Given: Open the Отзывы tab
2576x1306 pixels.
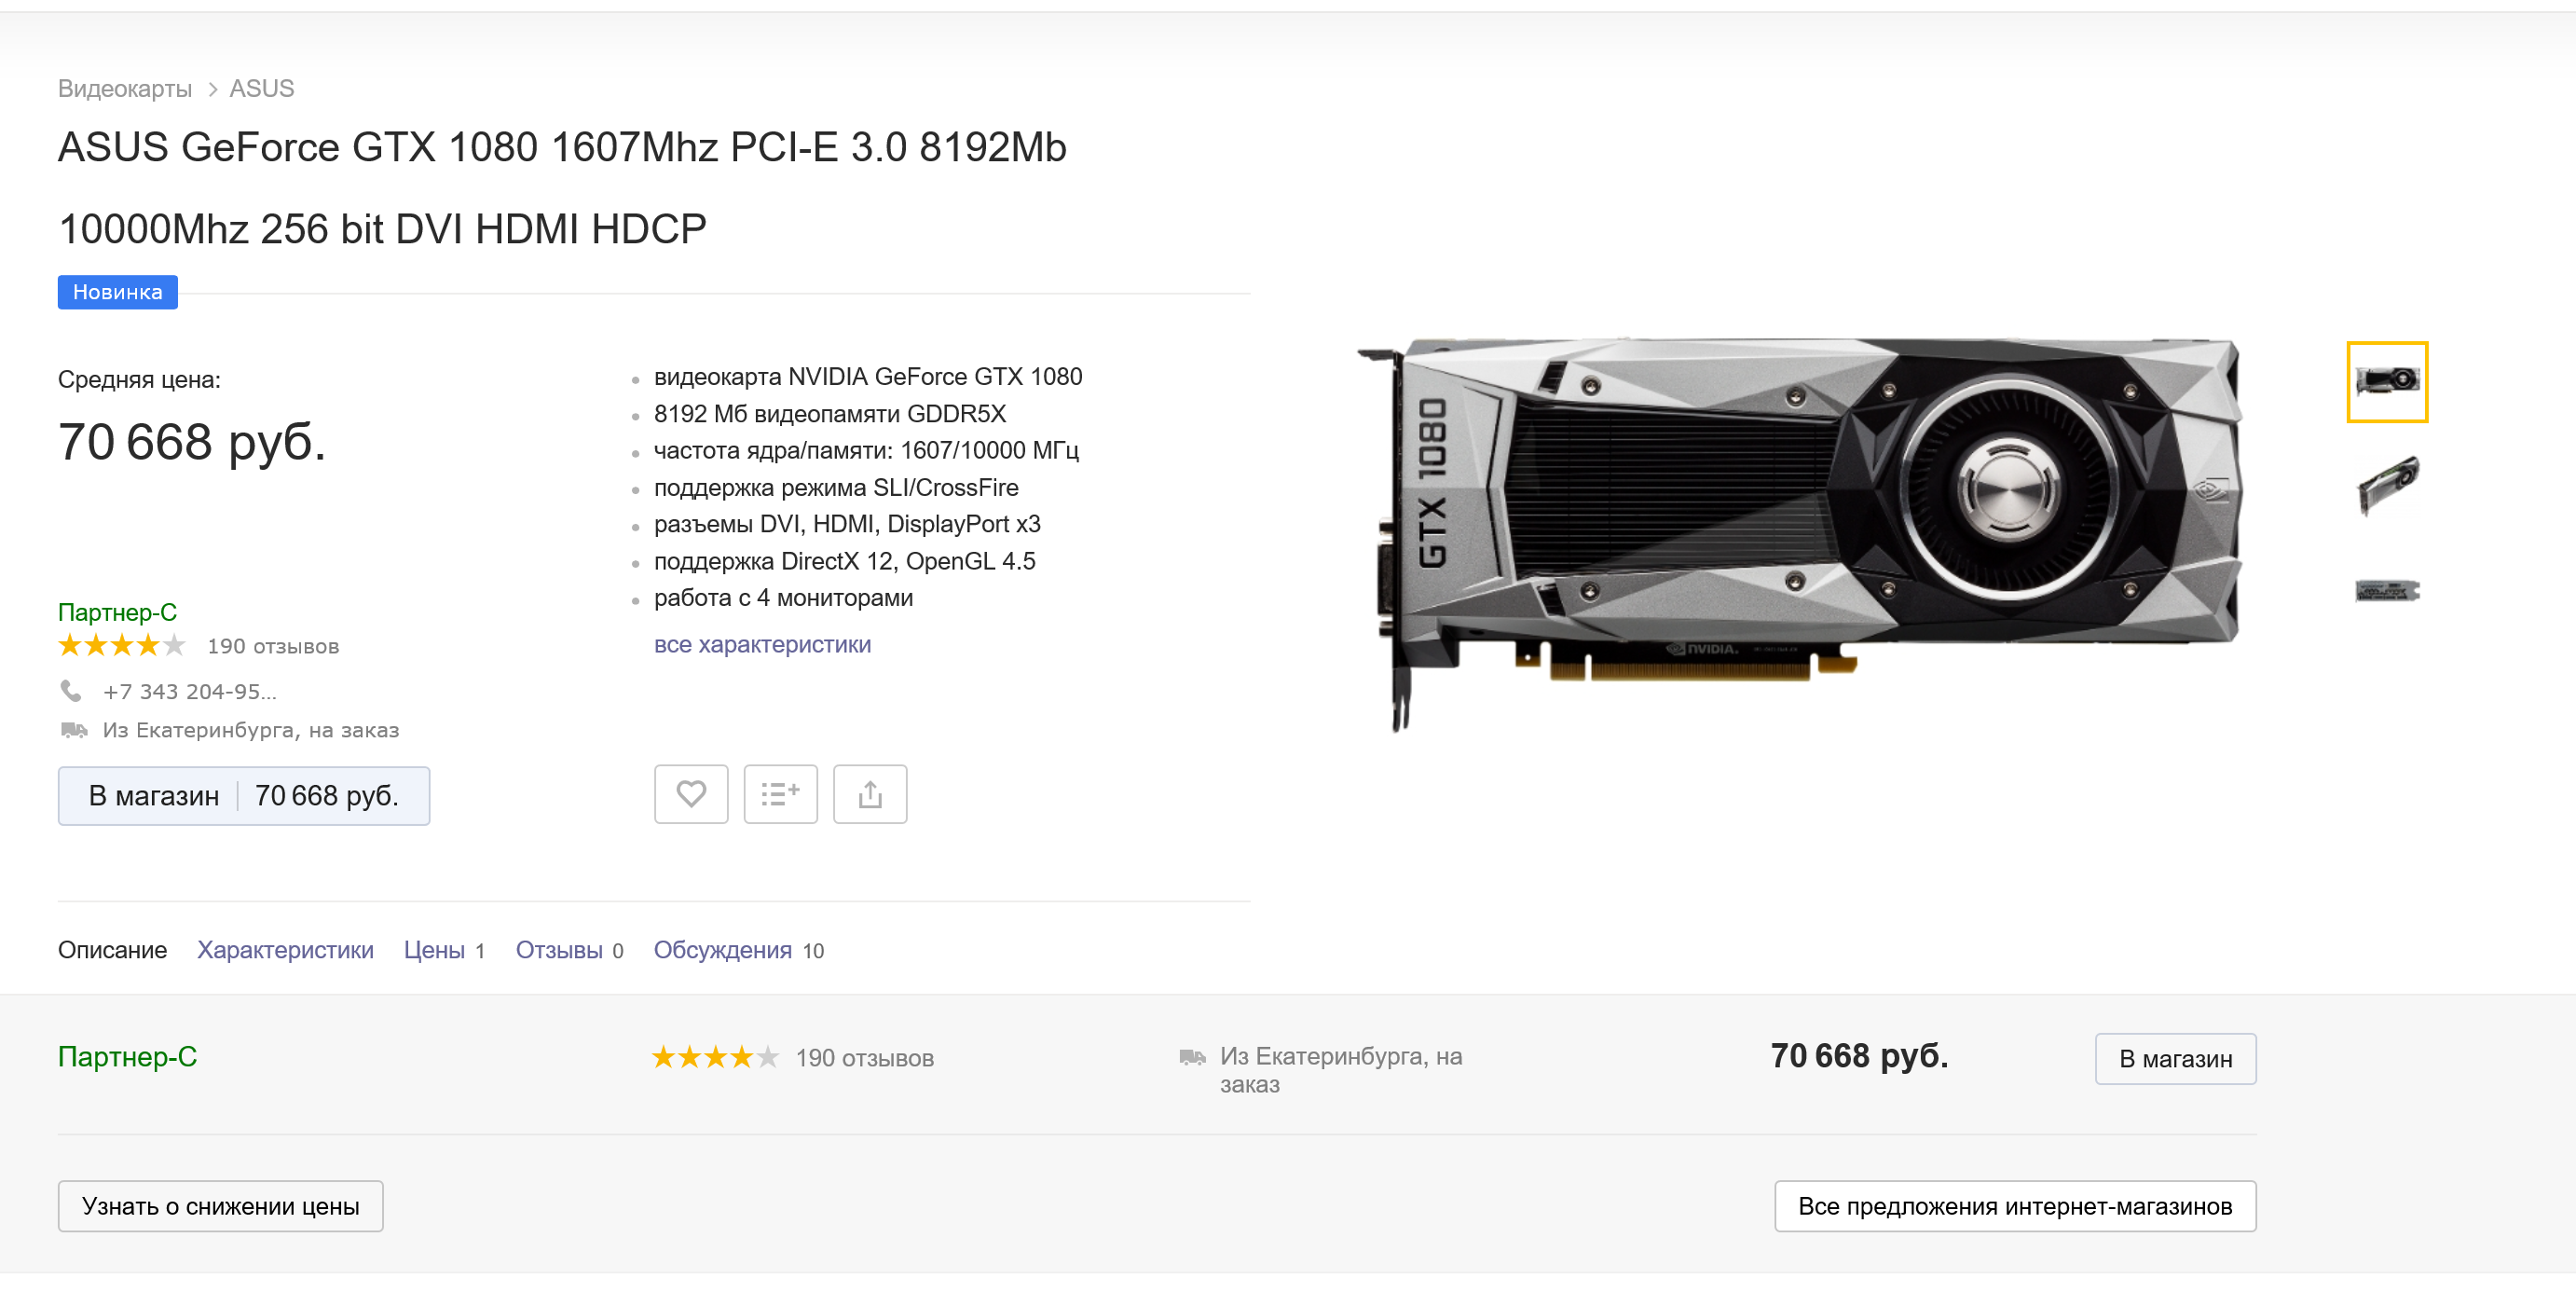Looking at the screenshot, I should point(559,950).
